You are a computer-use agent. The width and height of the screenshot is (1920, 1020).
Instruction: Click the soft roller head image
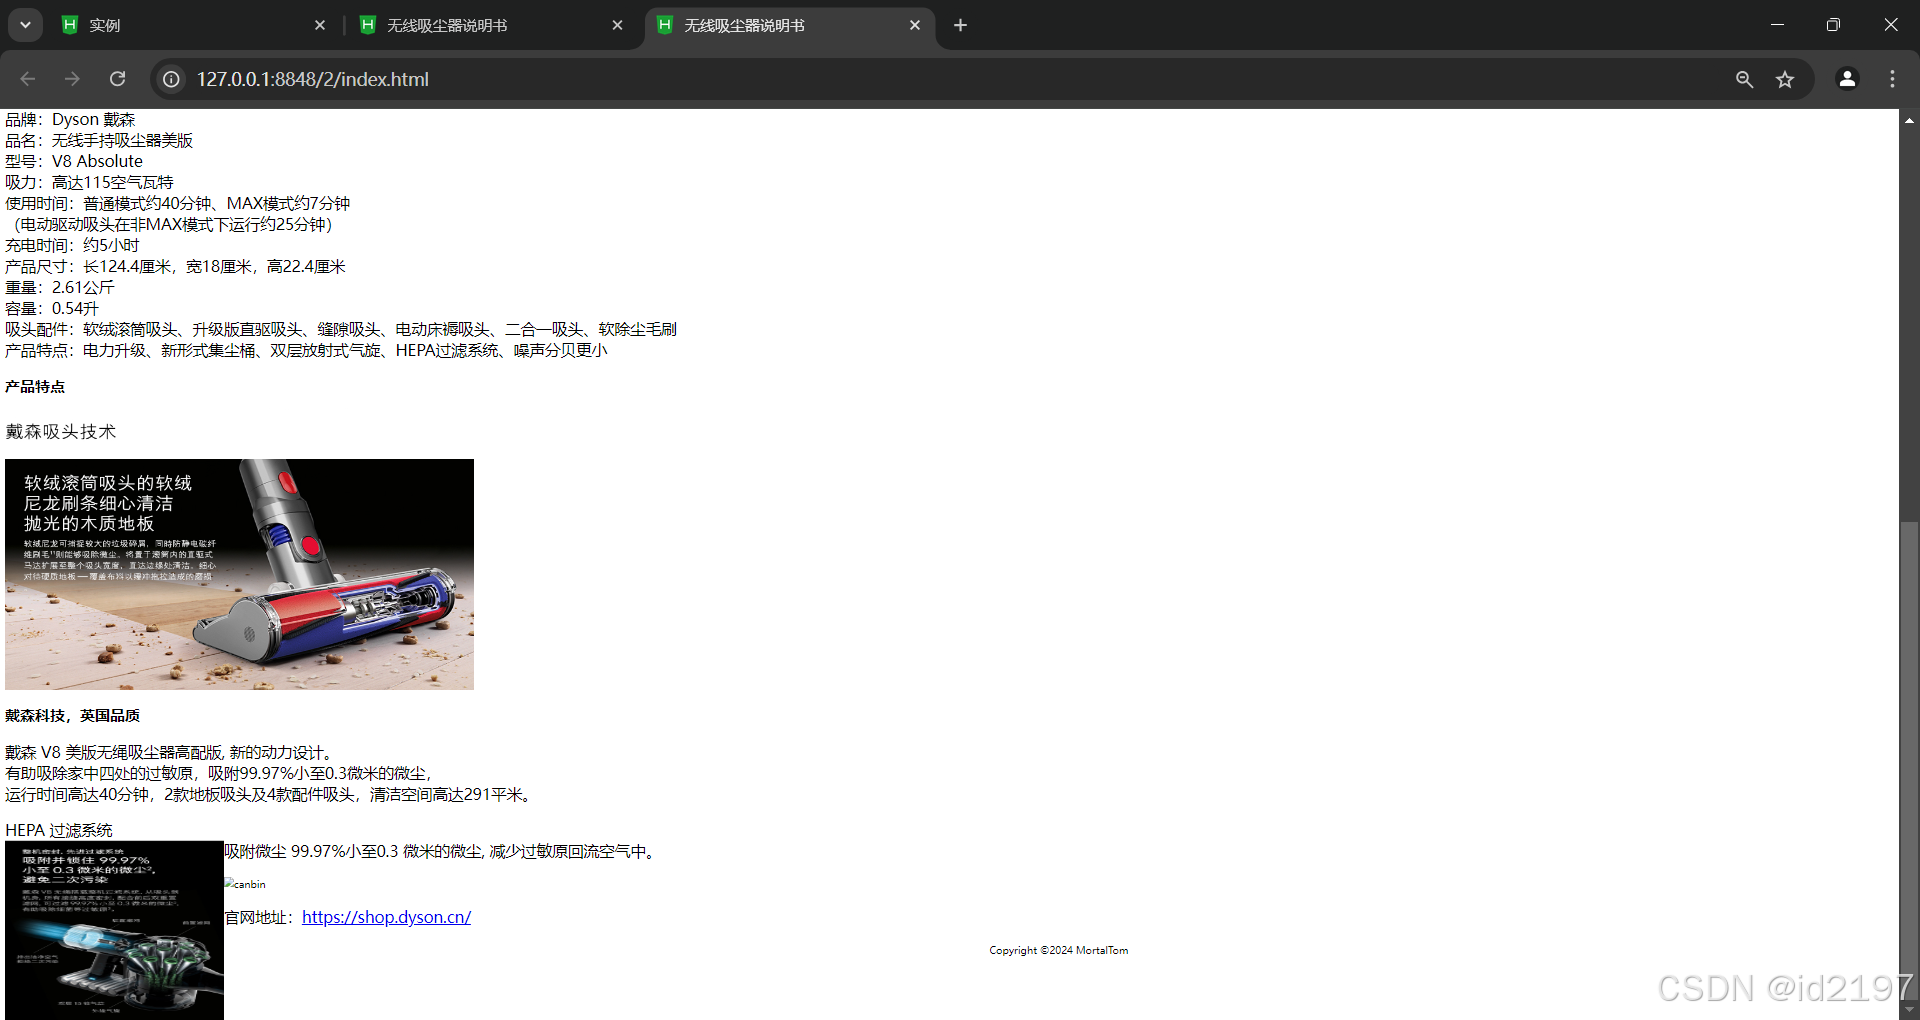coord(239,574)
